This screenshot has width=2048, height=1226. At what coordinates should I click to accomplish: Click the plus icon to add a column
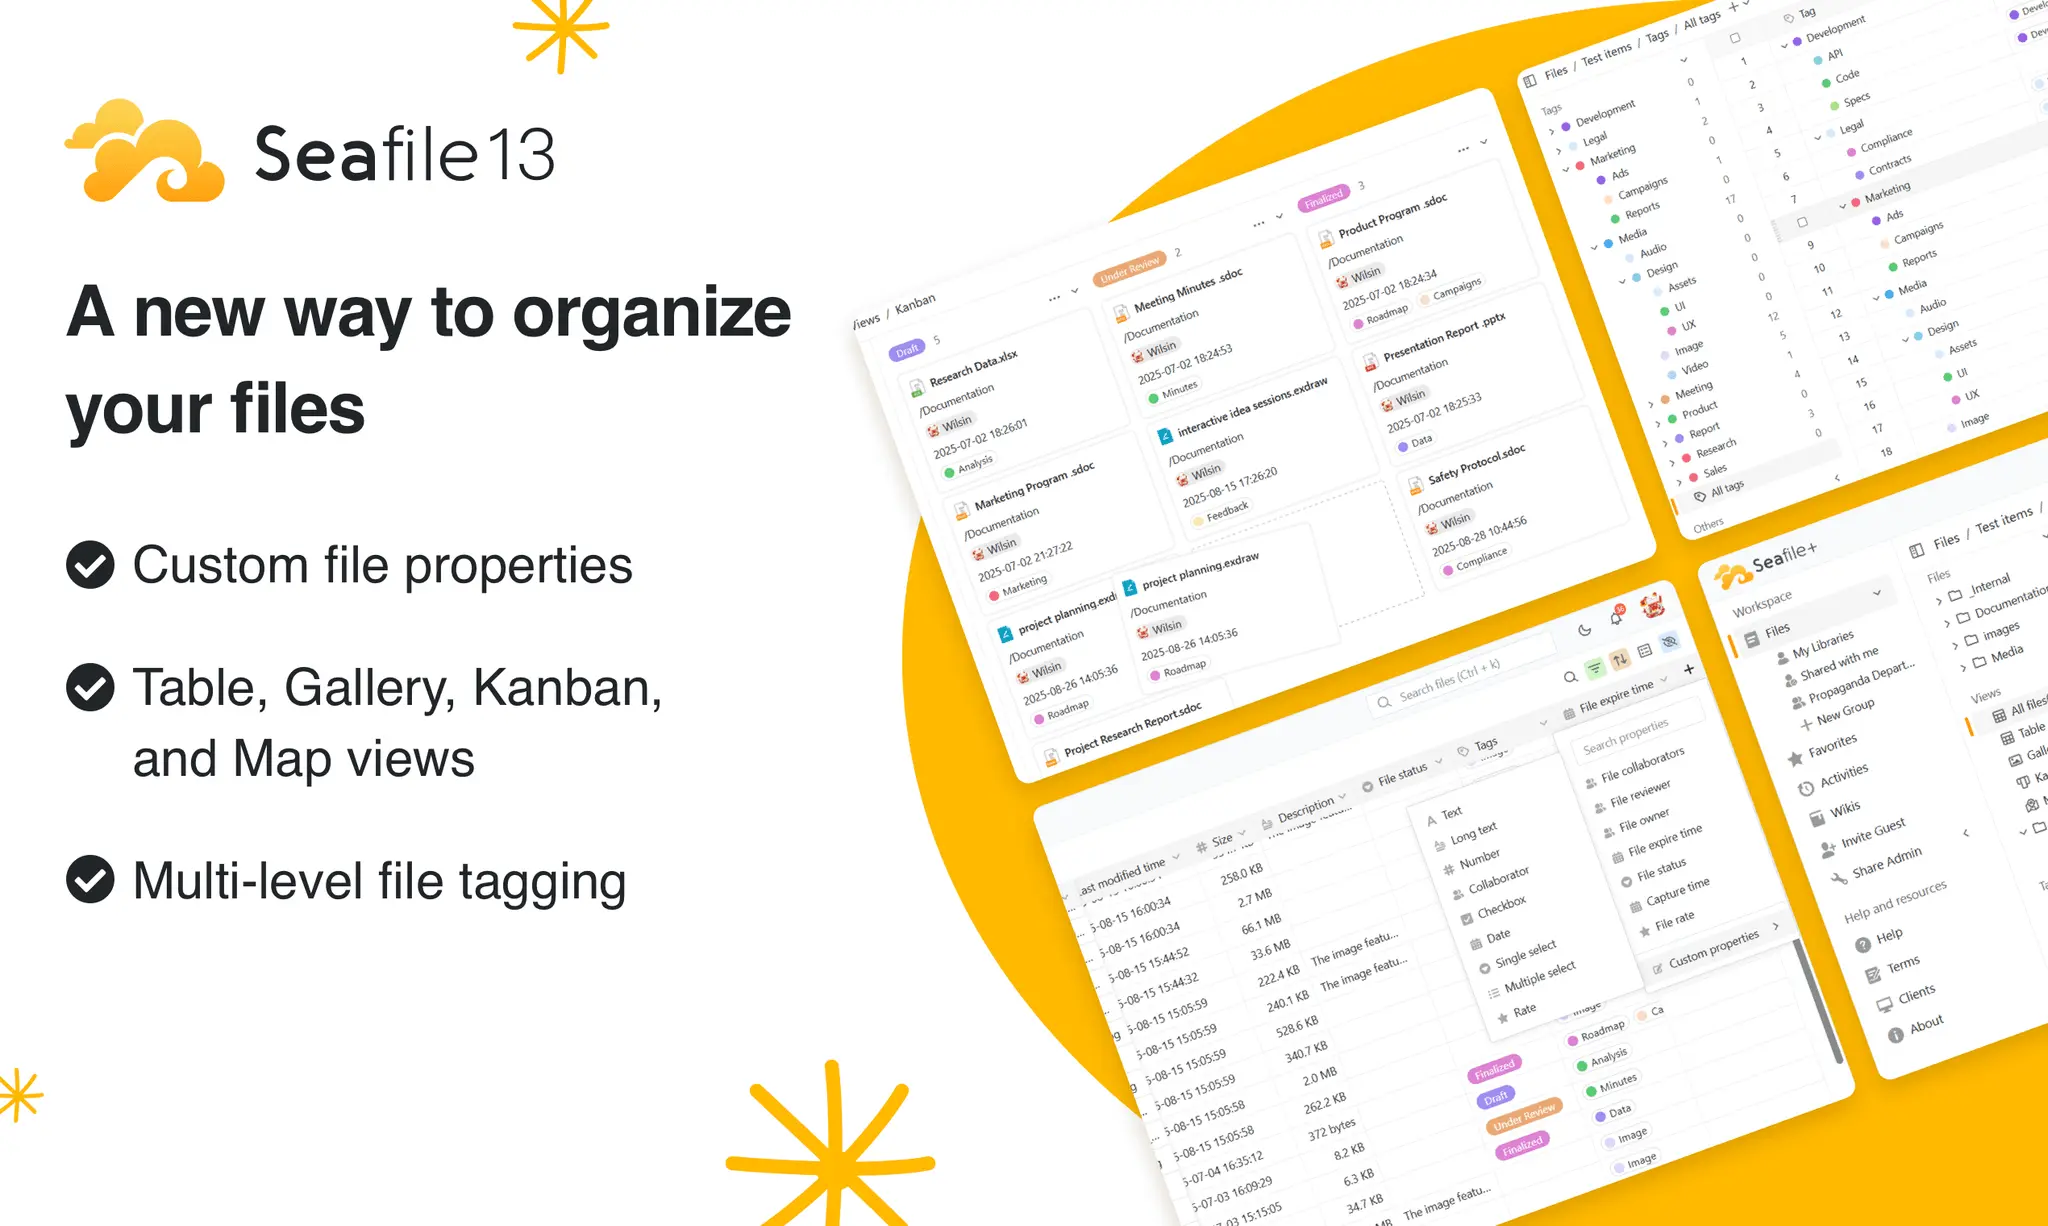click(x=1689, y=669)
